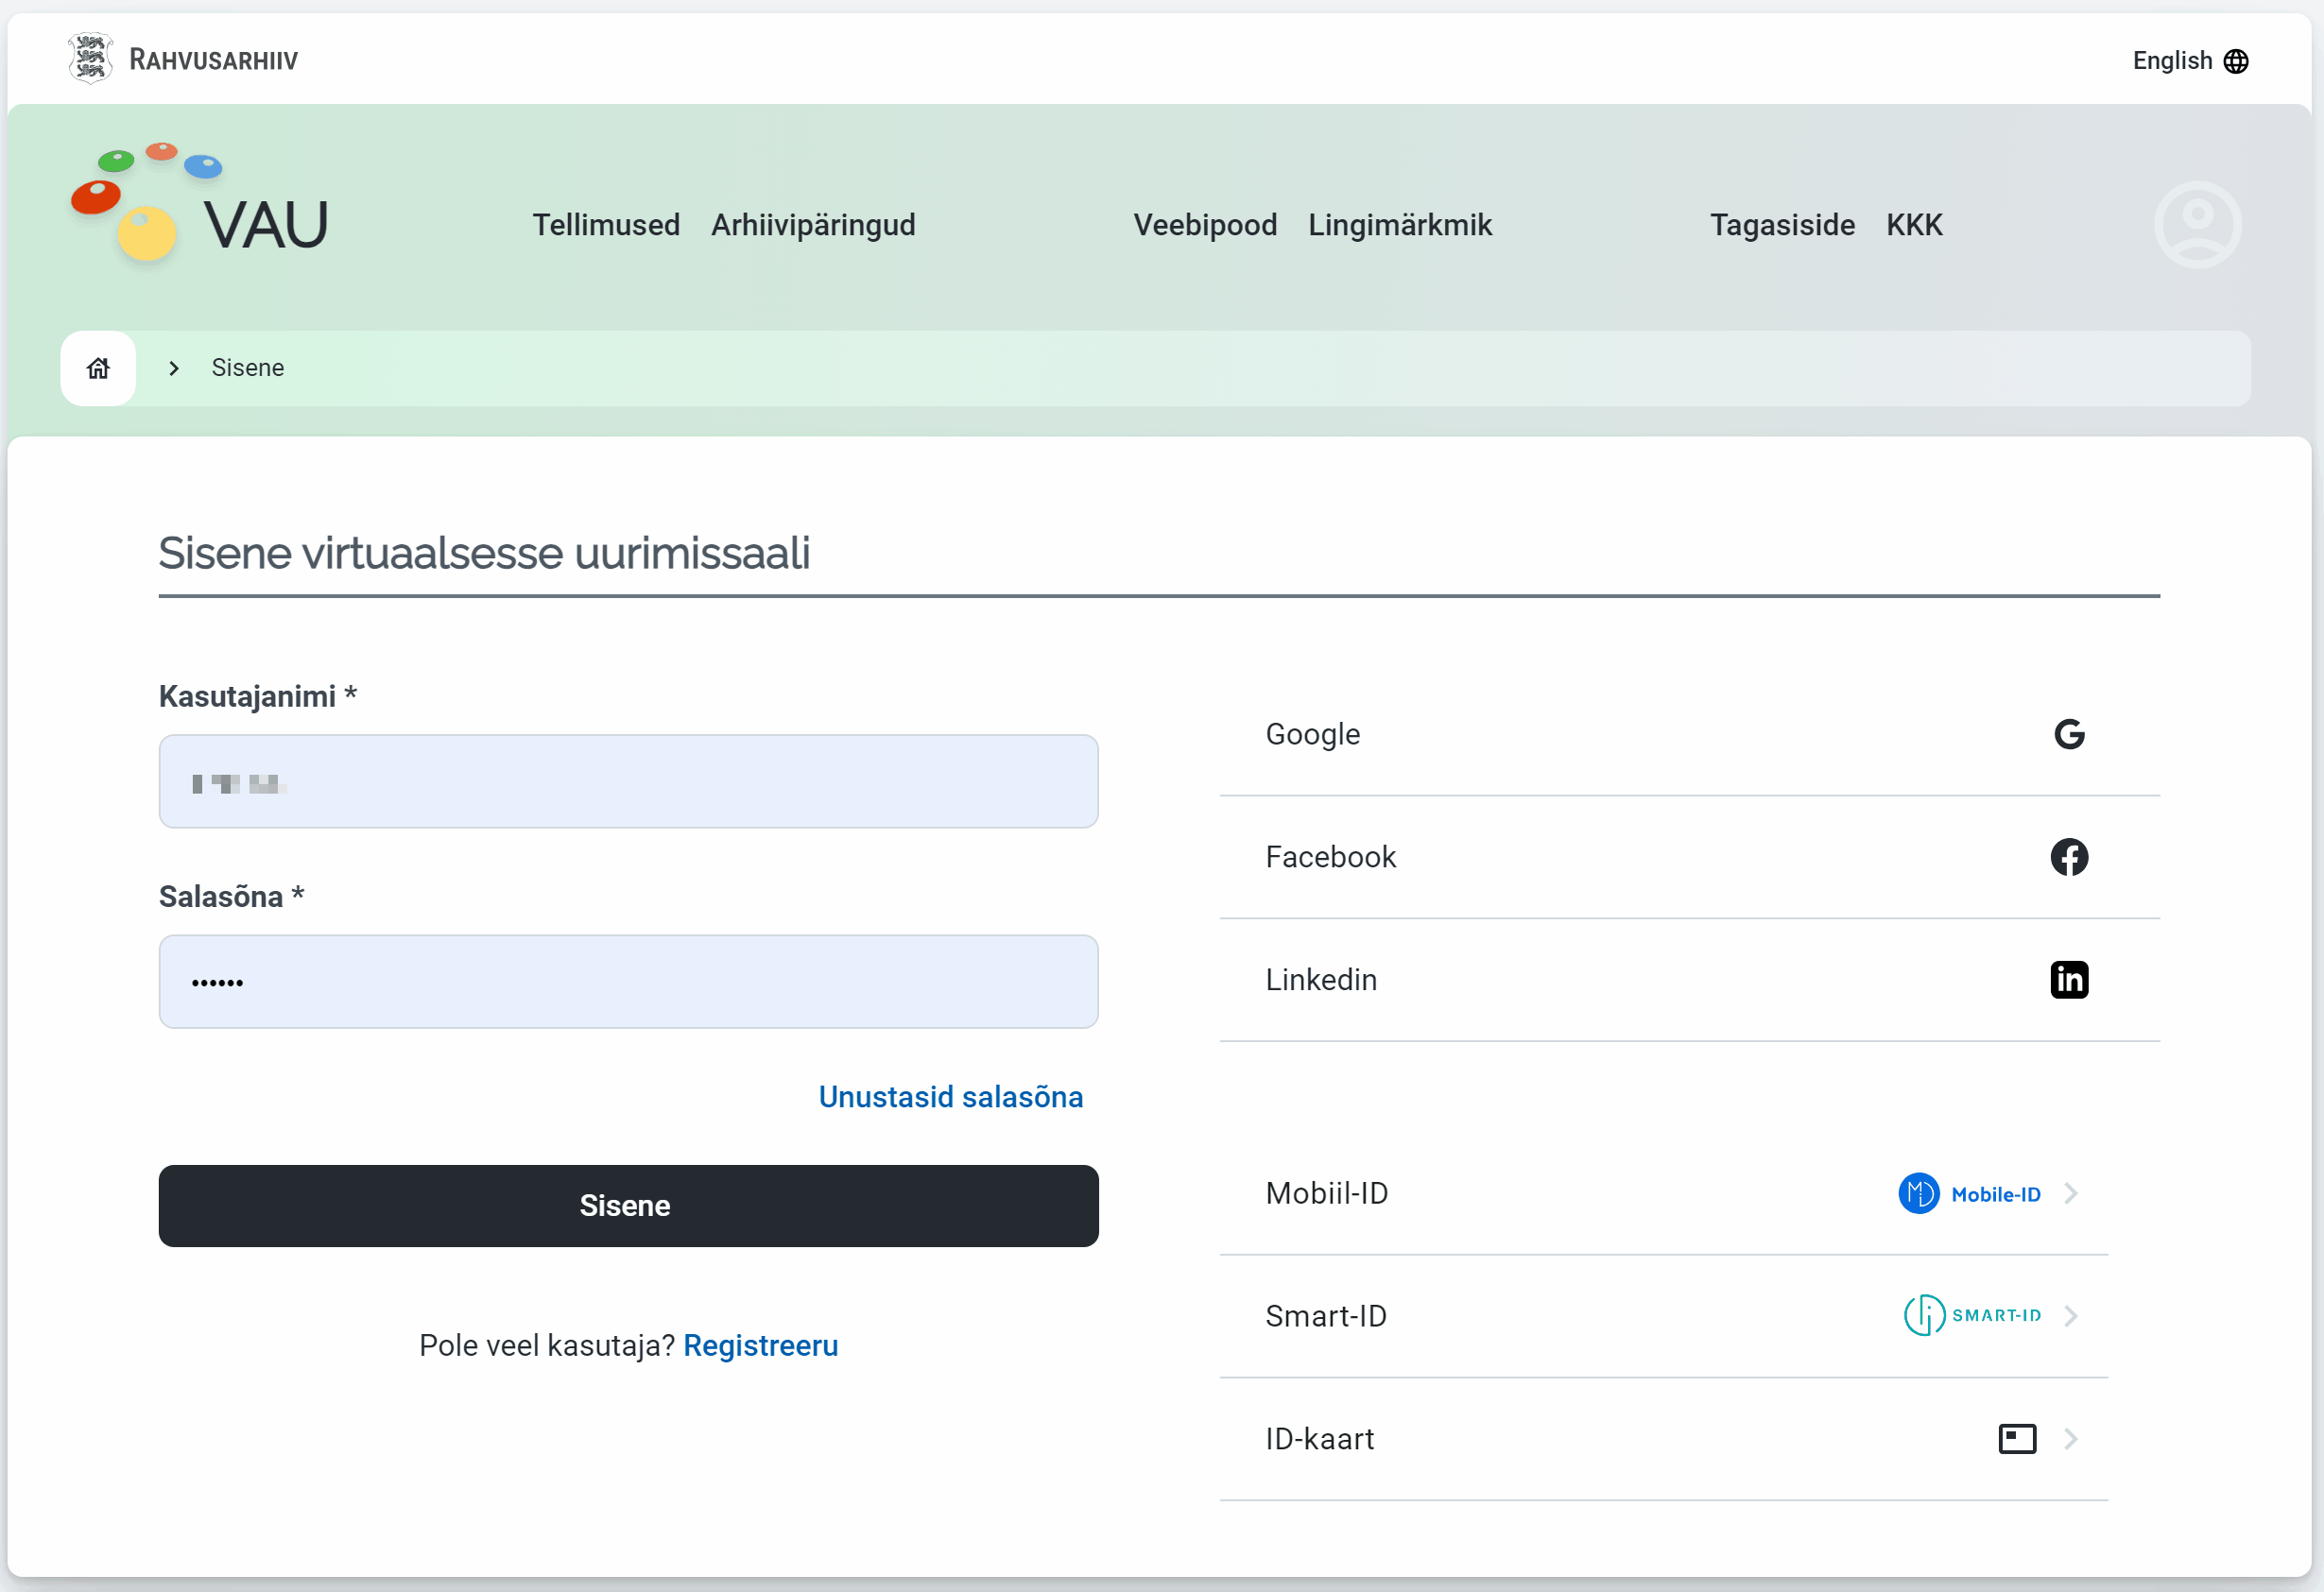Select the LinkedIn login icon
2324x1592 pixels.
coord(2069,979)
